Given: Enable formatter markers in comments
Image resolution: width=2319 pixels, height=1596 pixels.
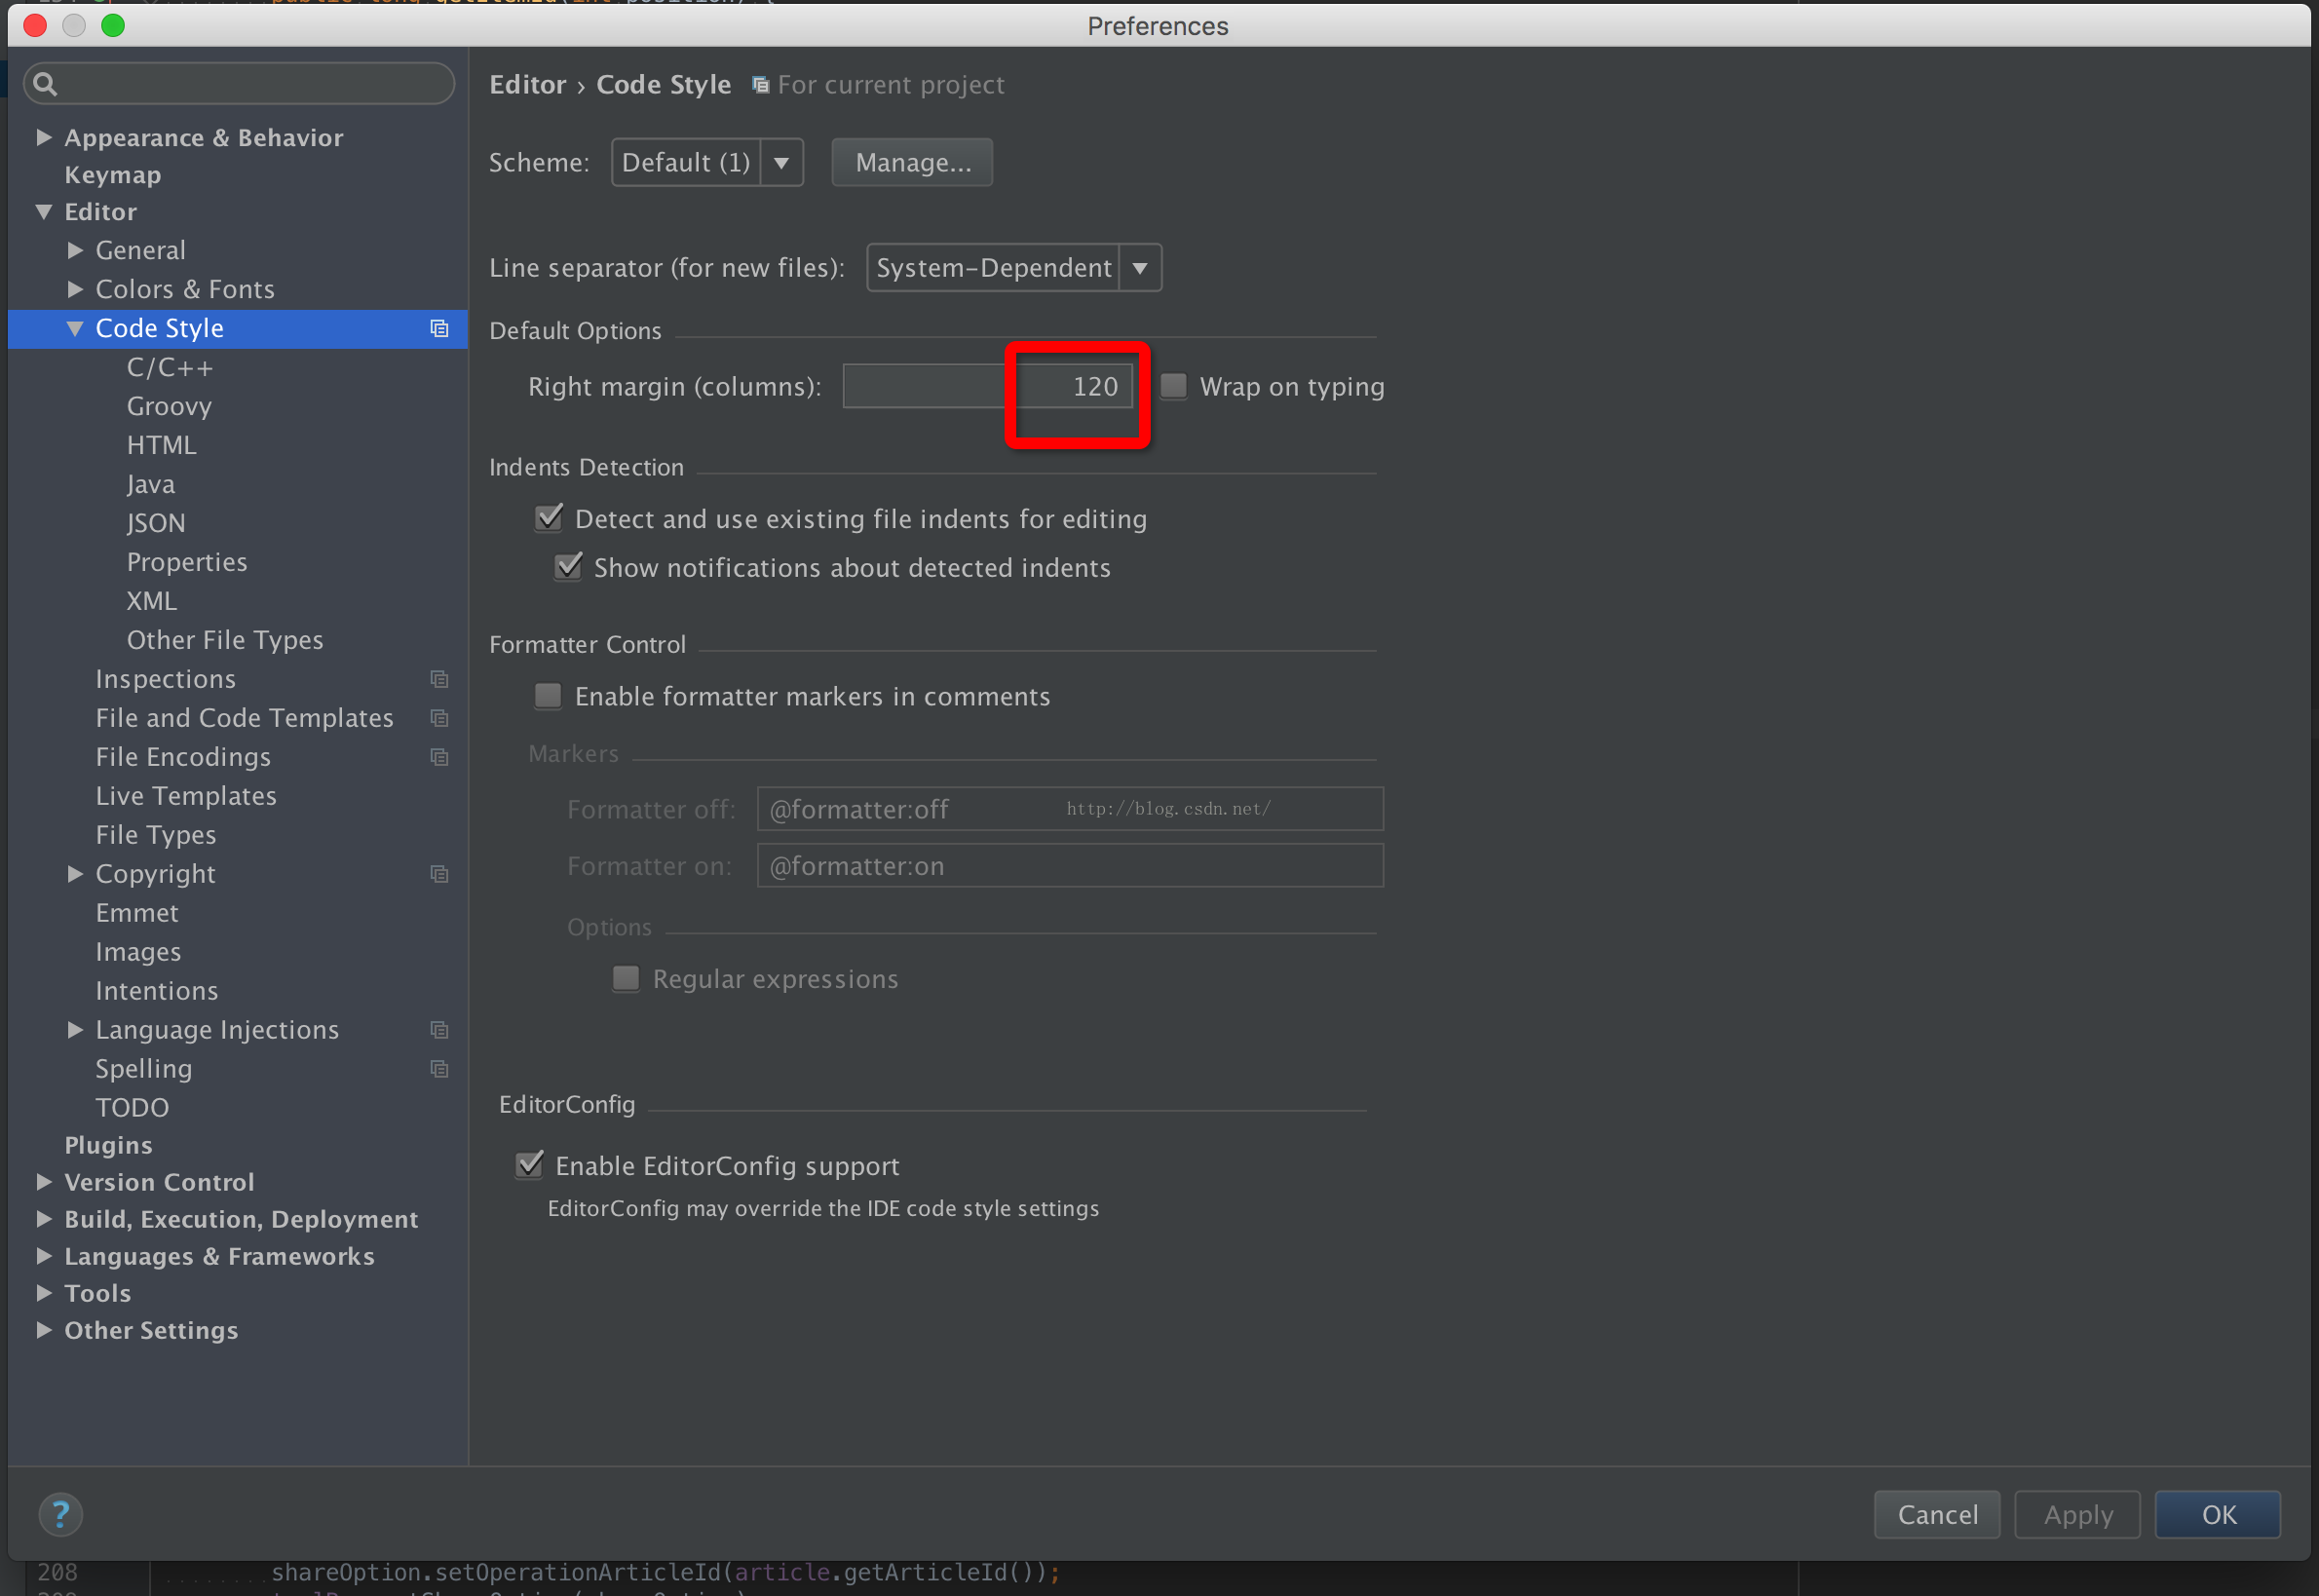Looking at the screenshot, I should pos(548,695).
